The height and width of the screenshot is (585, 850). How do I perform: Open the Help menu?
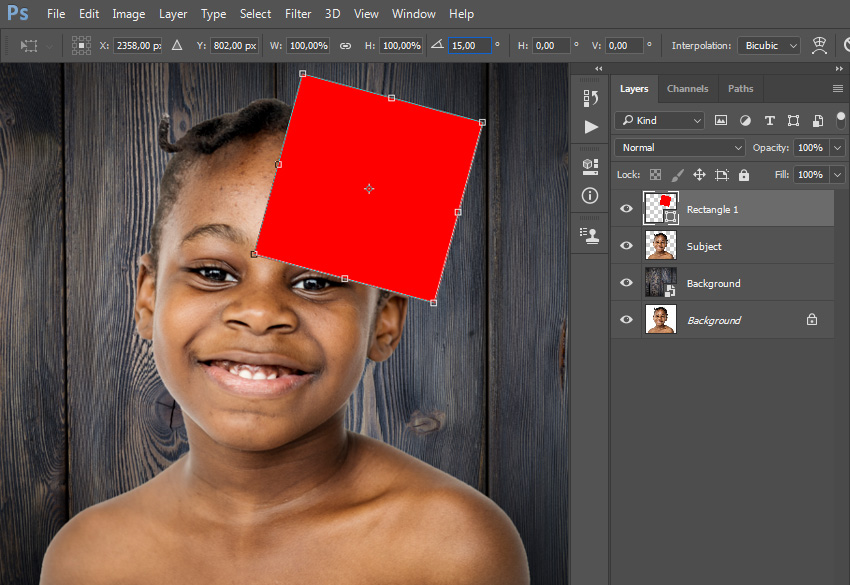coord(461,14)
